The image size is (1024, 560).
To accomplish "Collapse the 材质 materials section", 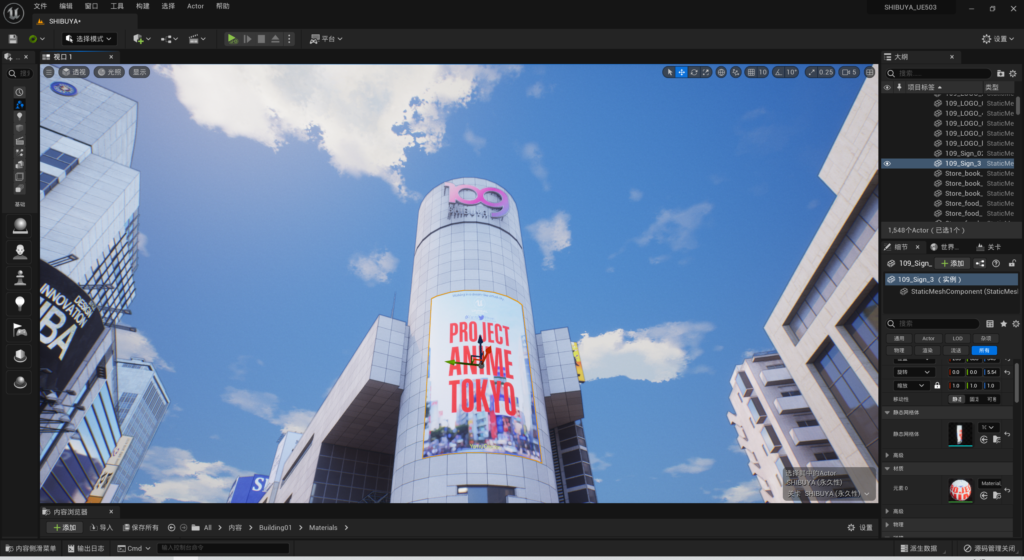I will coord(888,469).
